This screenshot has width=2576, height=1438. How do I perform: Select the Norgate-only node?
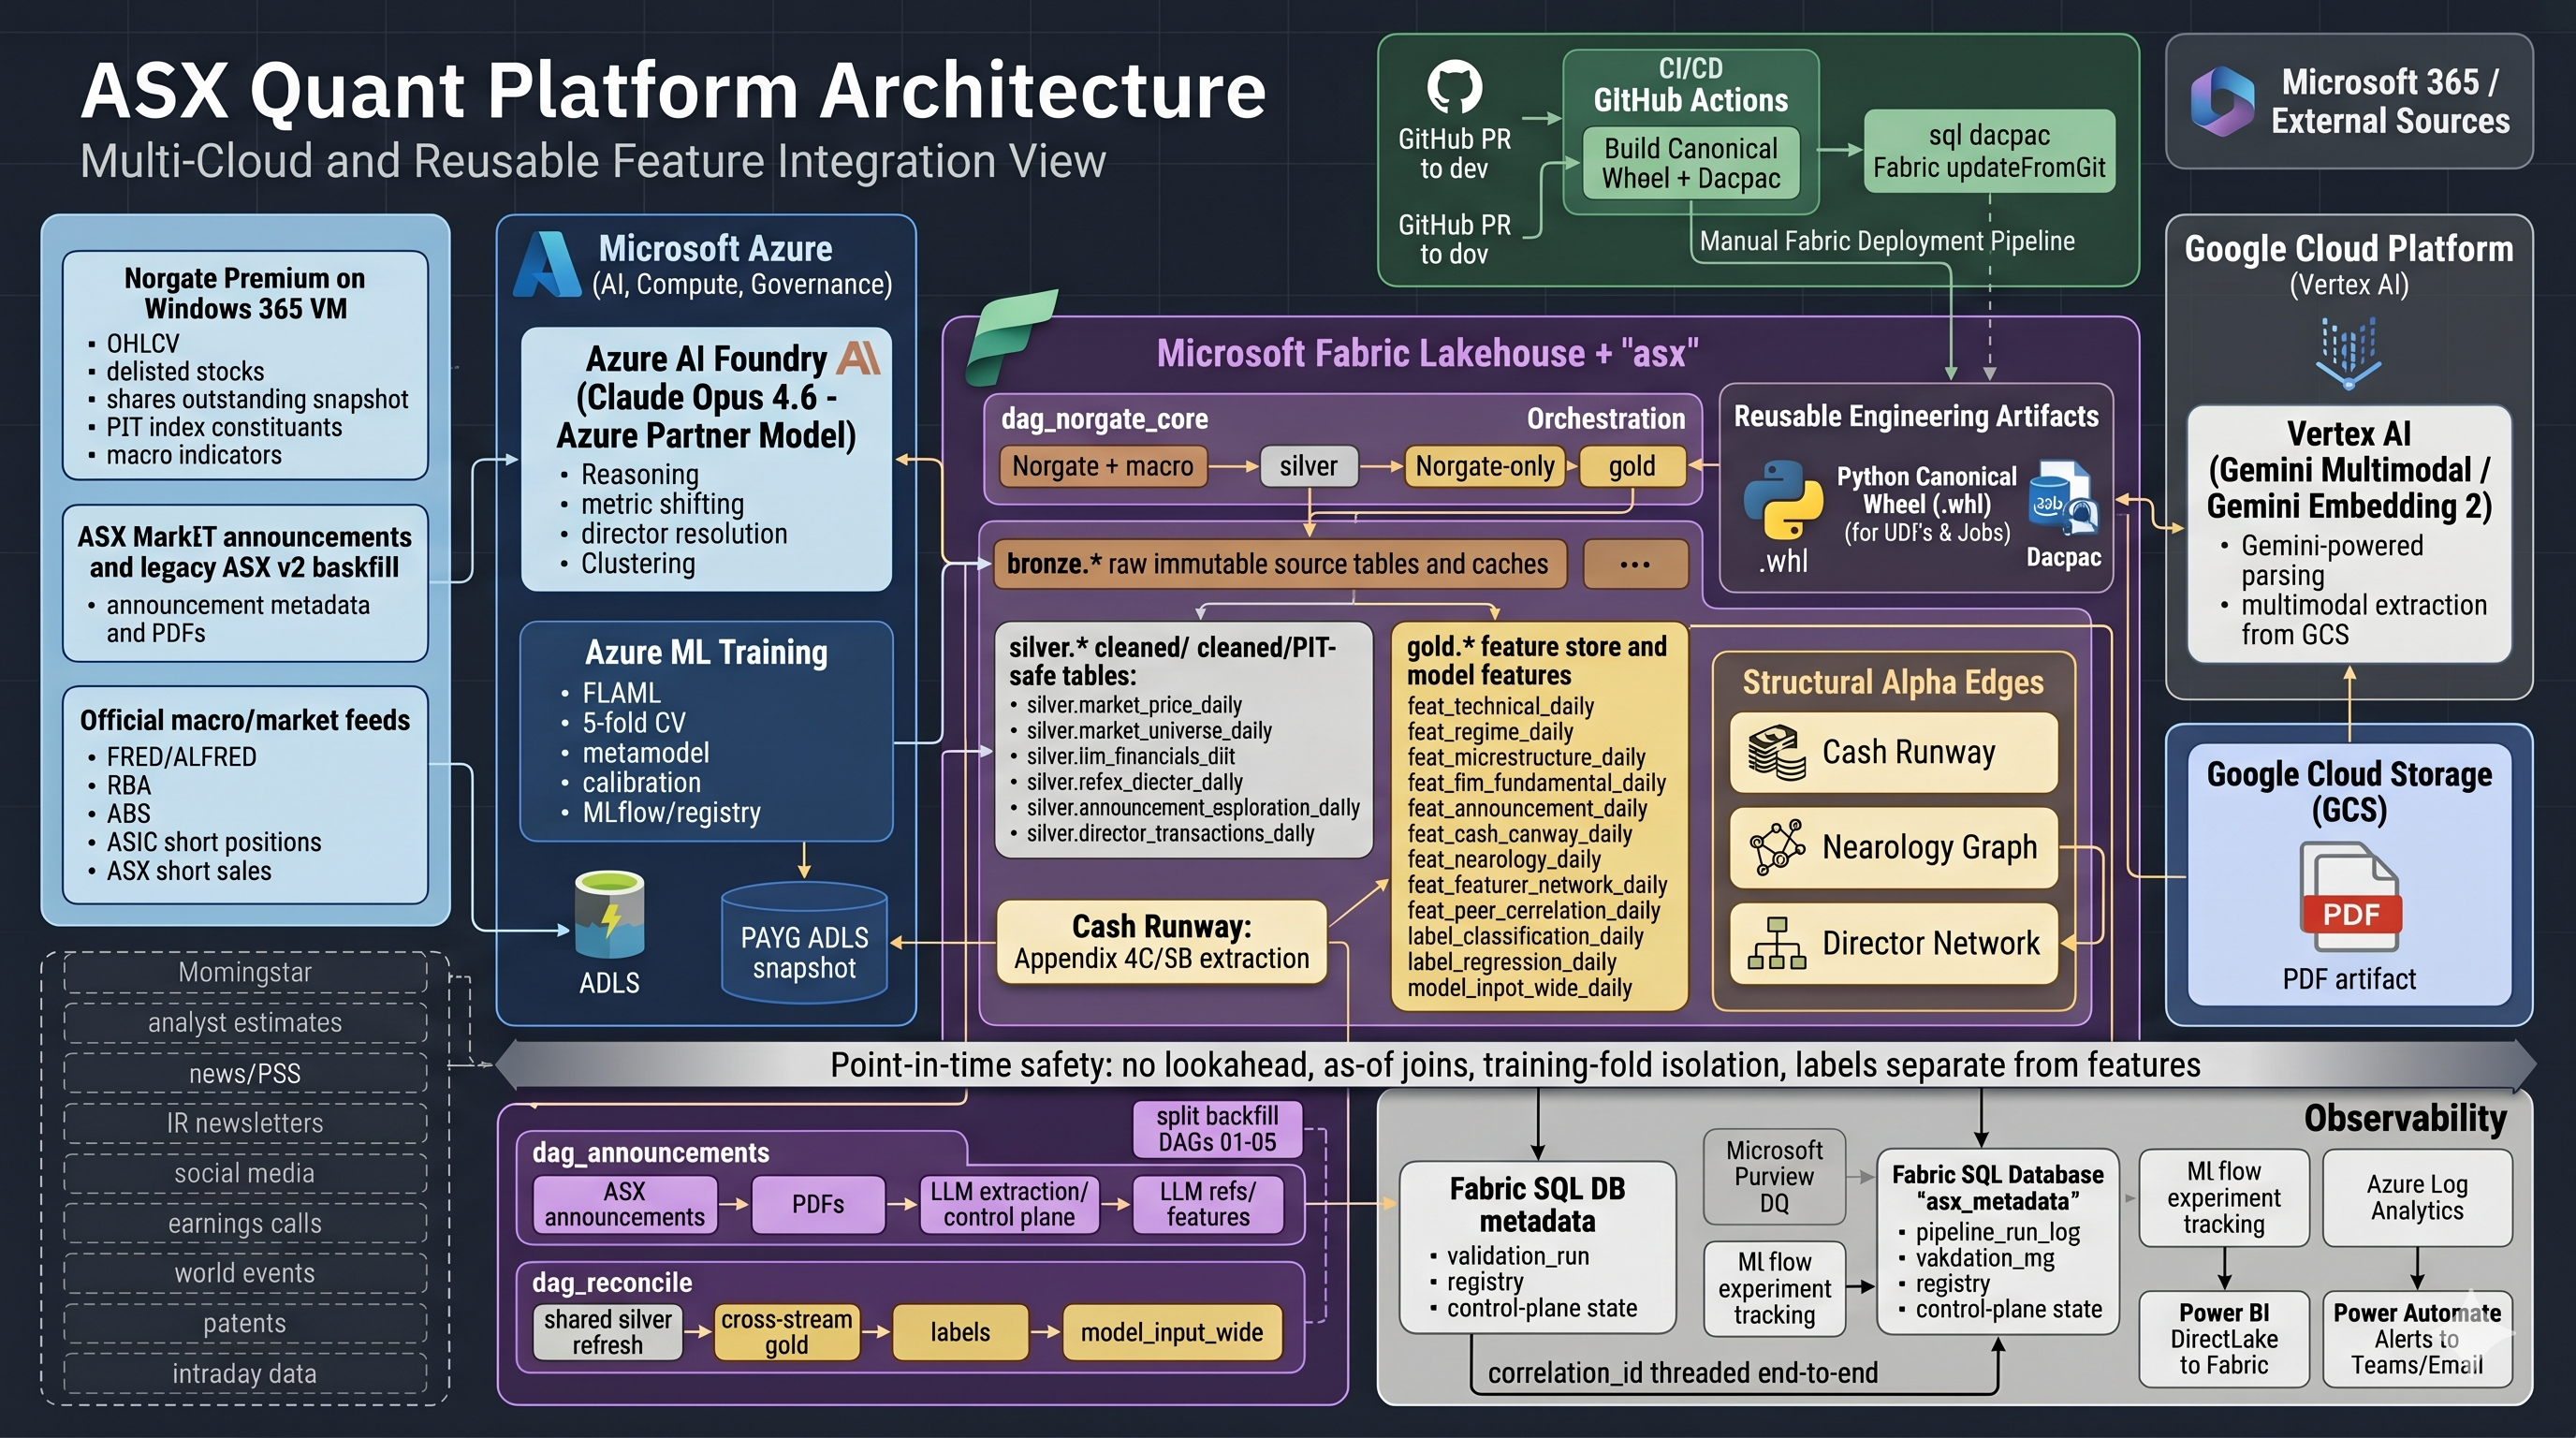pos(1484,466)
